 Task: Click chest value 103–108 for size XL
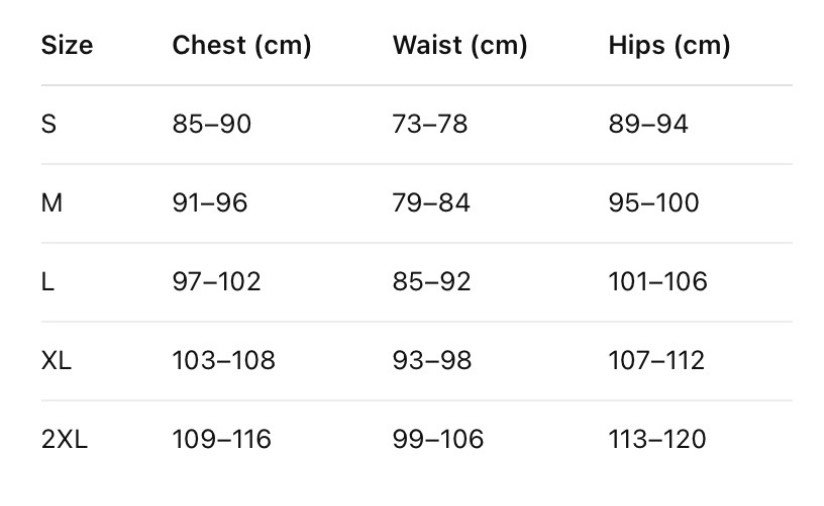(x=223, y=361)
